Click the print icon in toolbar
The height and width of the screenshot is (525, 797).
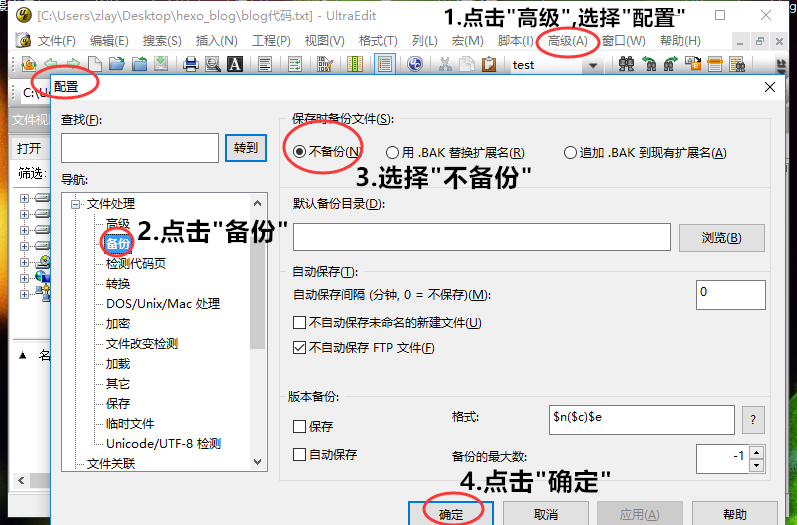click(x=191, y=64)
